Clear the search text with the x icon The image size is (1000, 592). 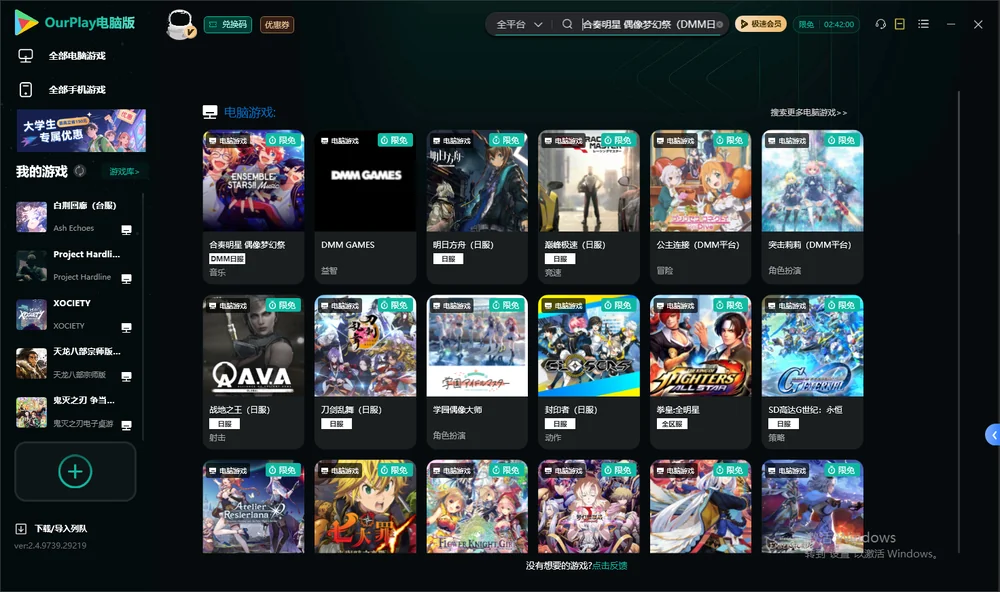click(720, 24)
